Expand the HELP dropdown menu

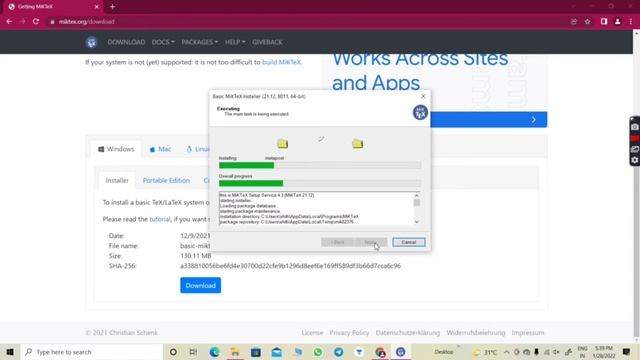(235, 42)
